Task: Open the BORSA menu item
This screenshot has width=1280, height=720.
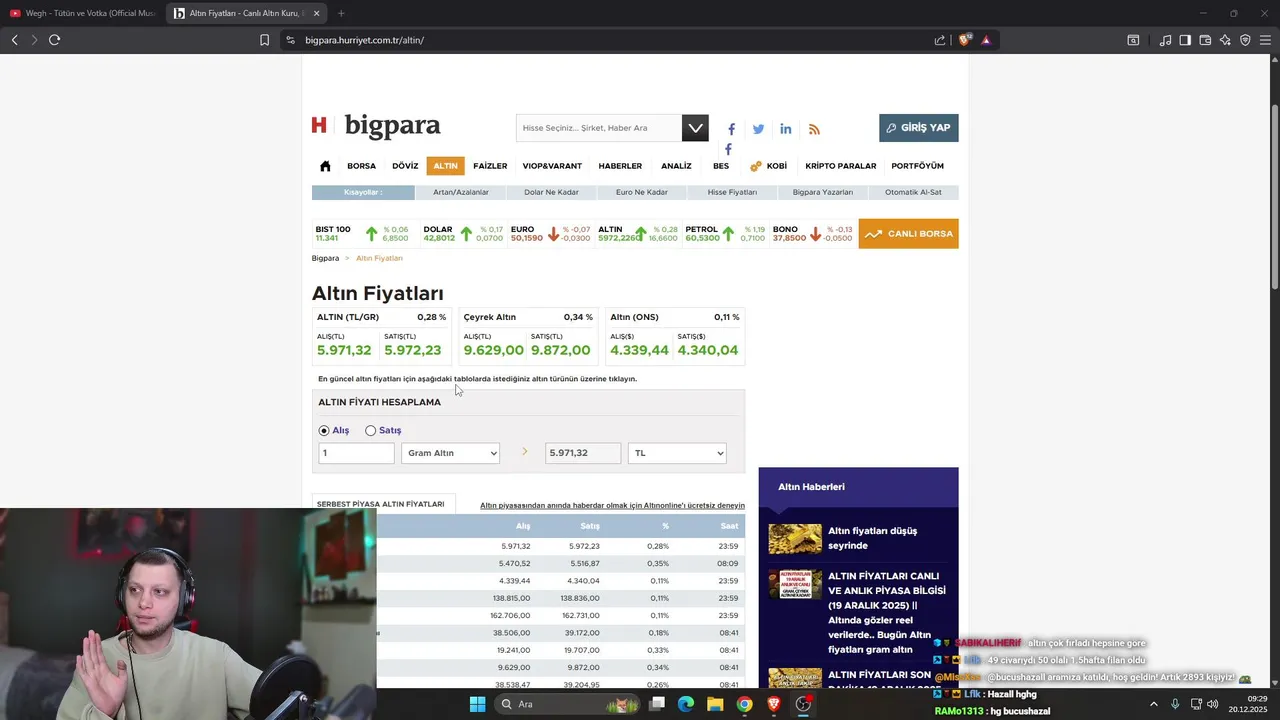Action: pos(361,166)
